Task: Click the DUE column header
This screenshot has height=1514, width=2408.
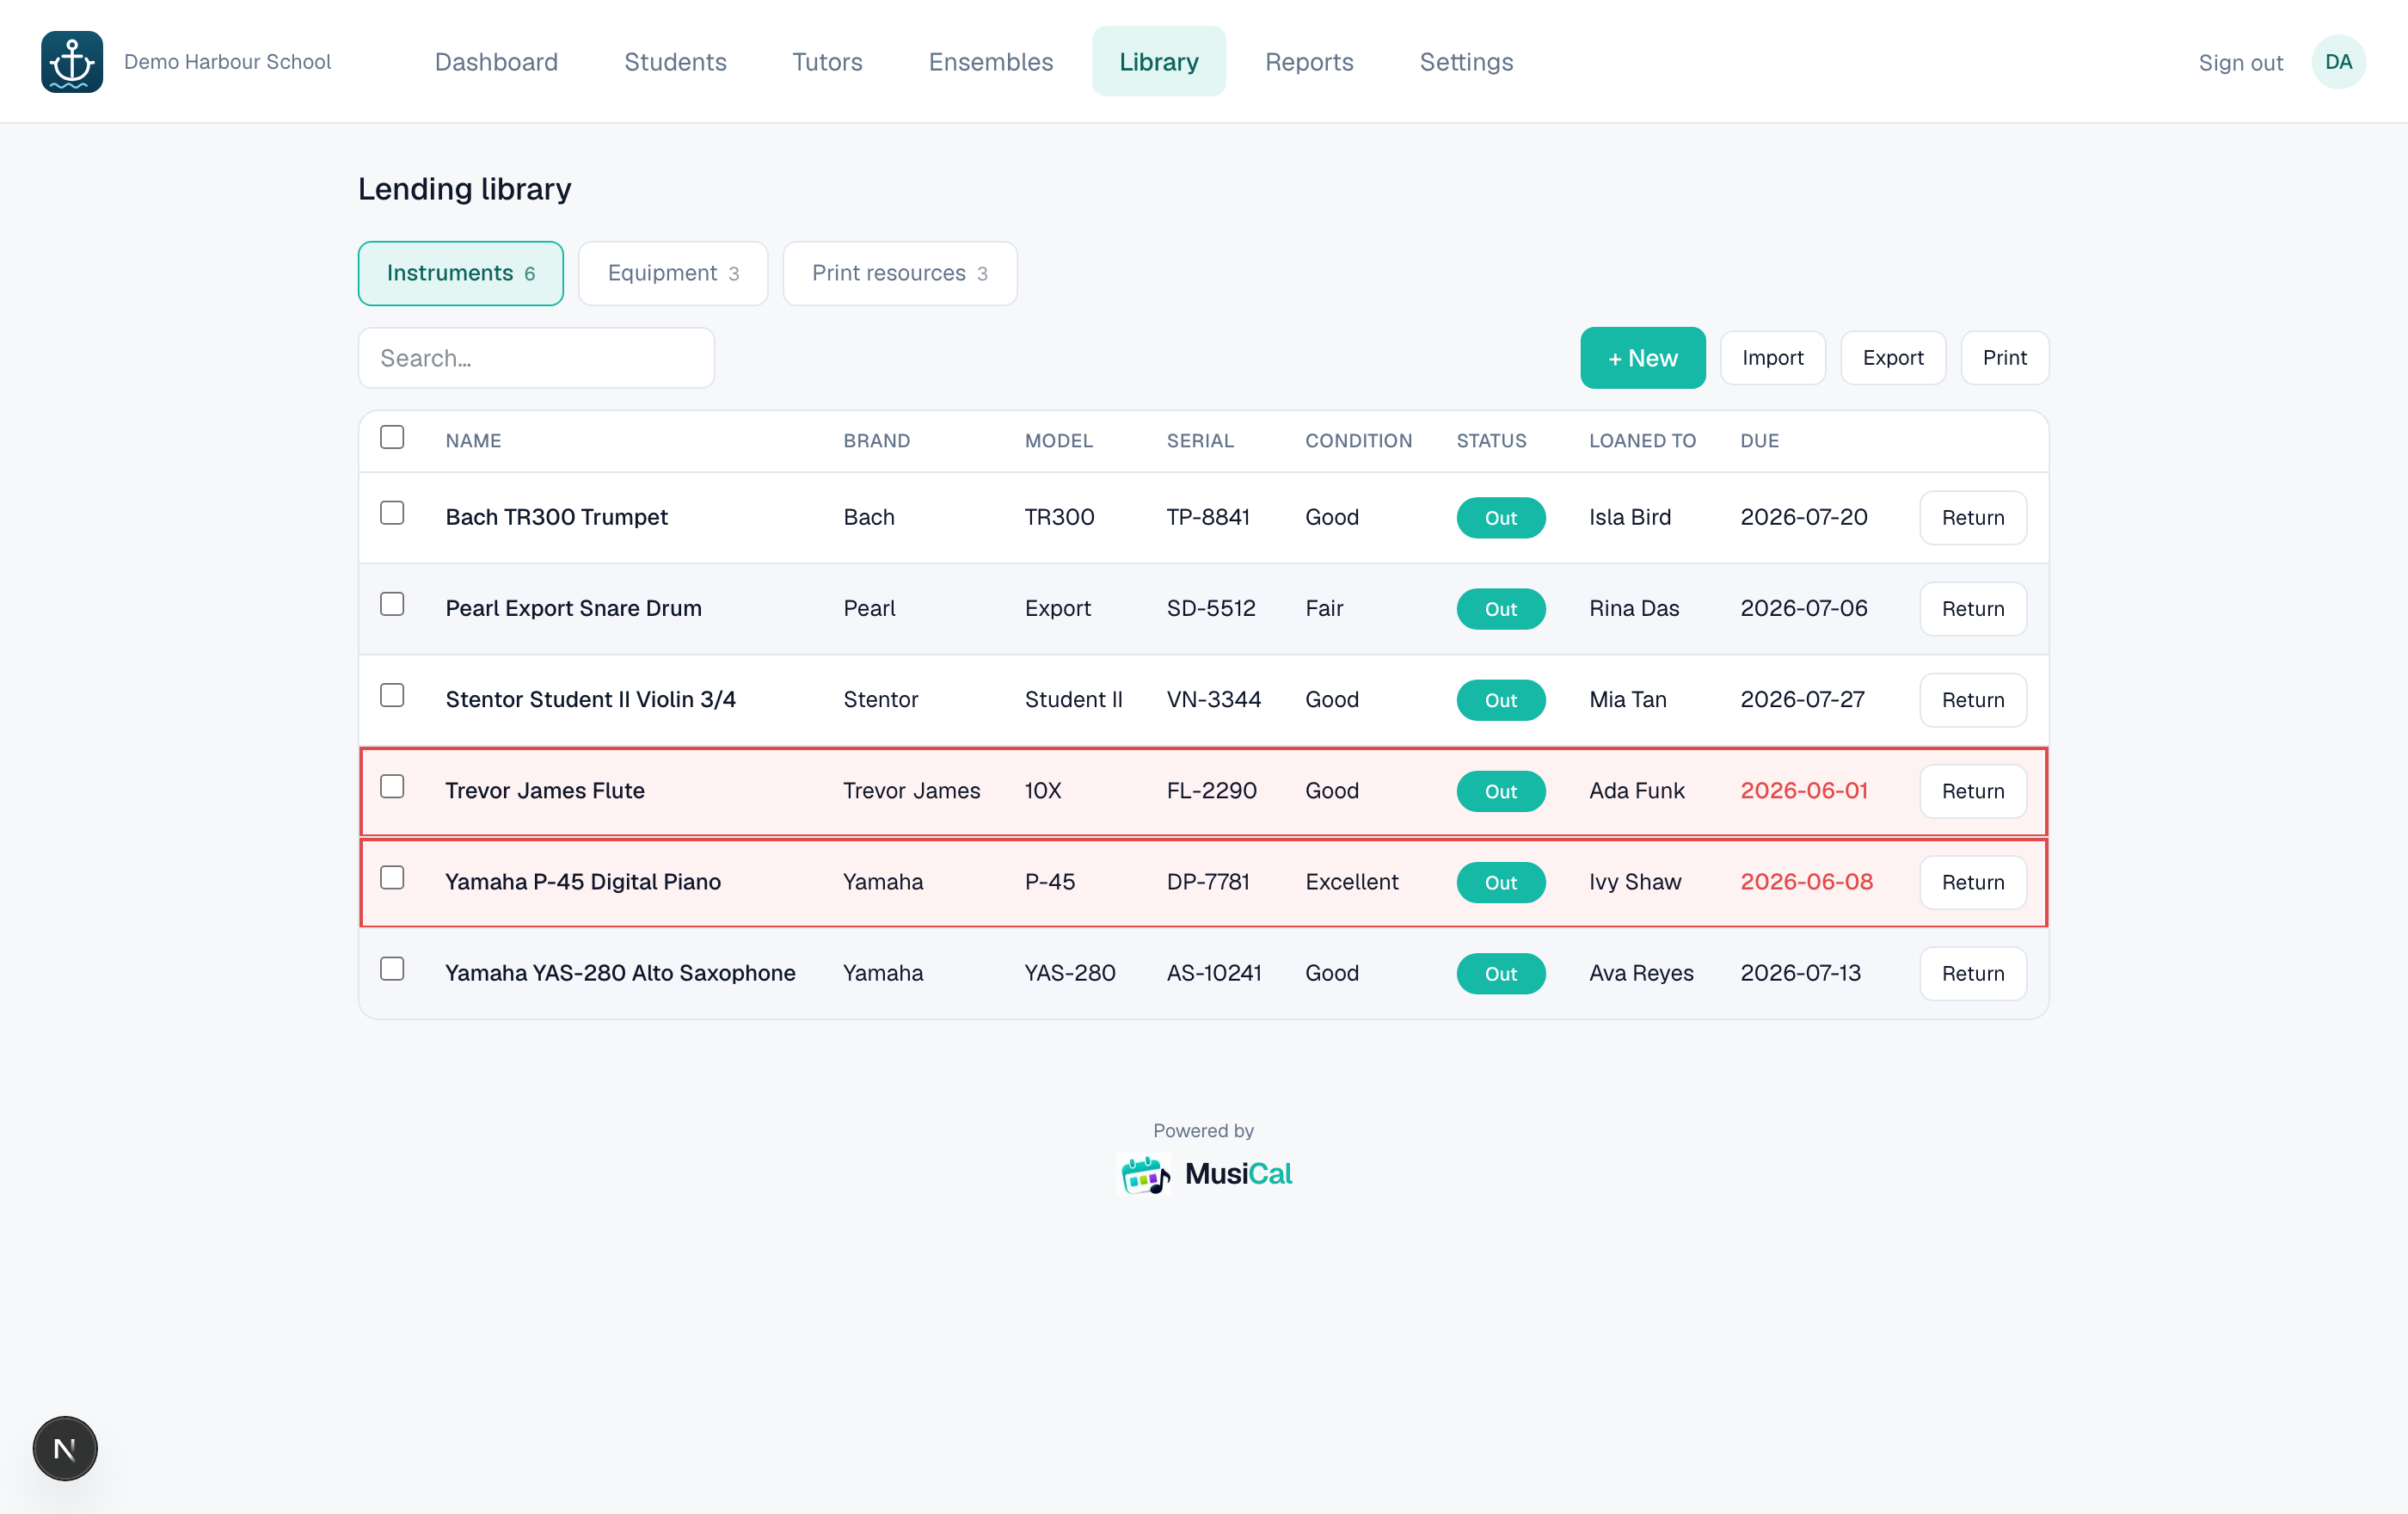Action: [x=1759, y=441]
